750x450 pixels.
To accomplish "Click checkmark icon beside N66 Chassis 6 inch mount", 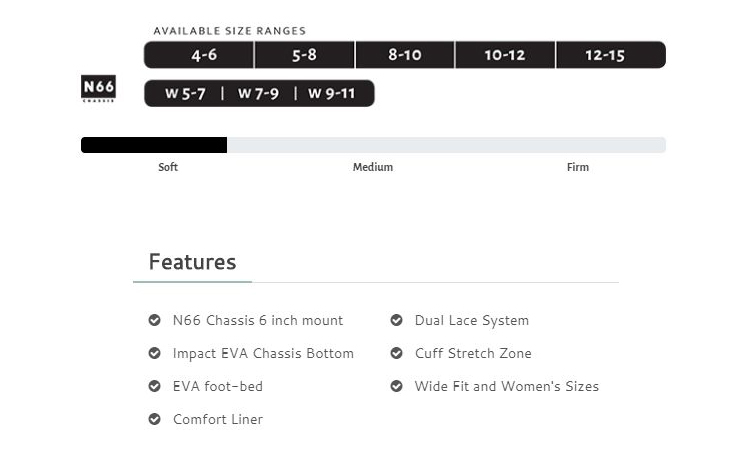I will click(x=154, y=320).
